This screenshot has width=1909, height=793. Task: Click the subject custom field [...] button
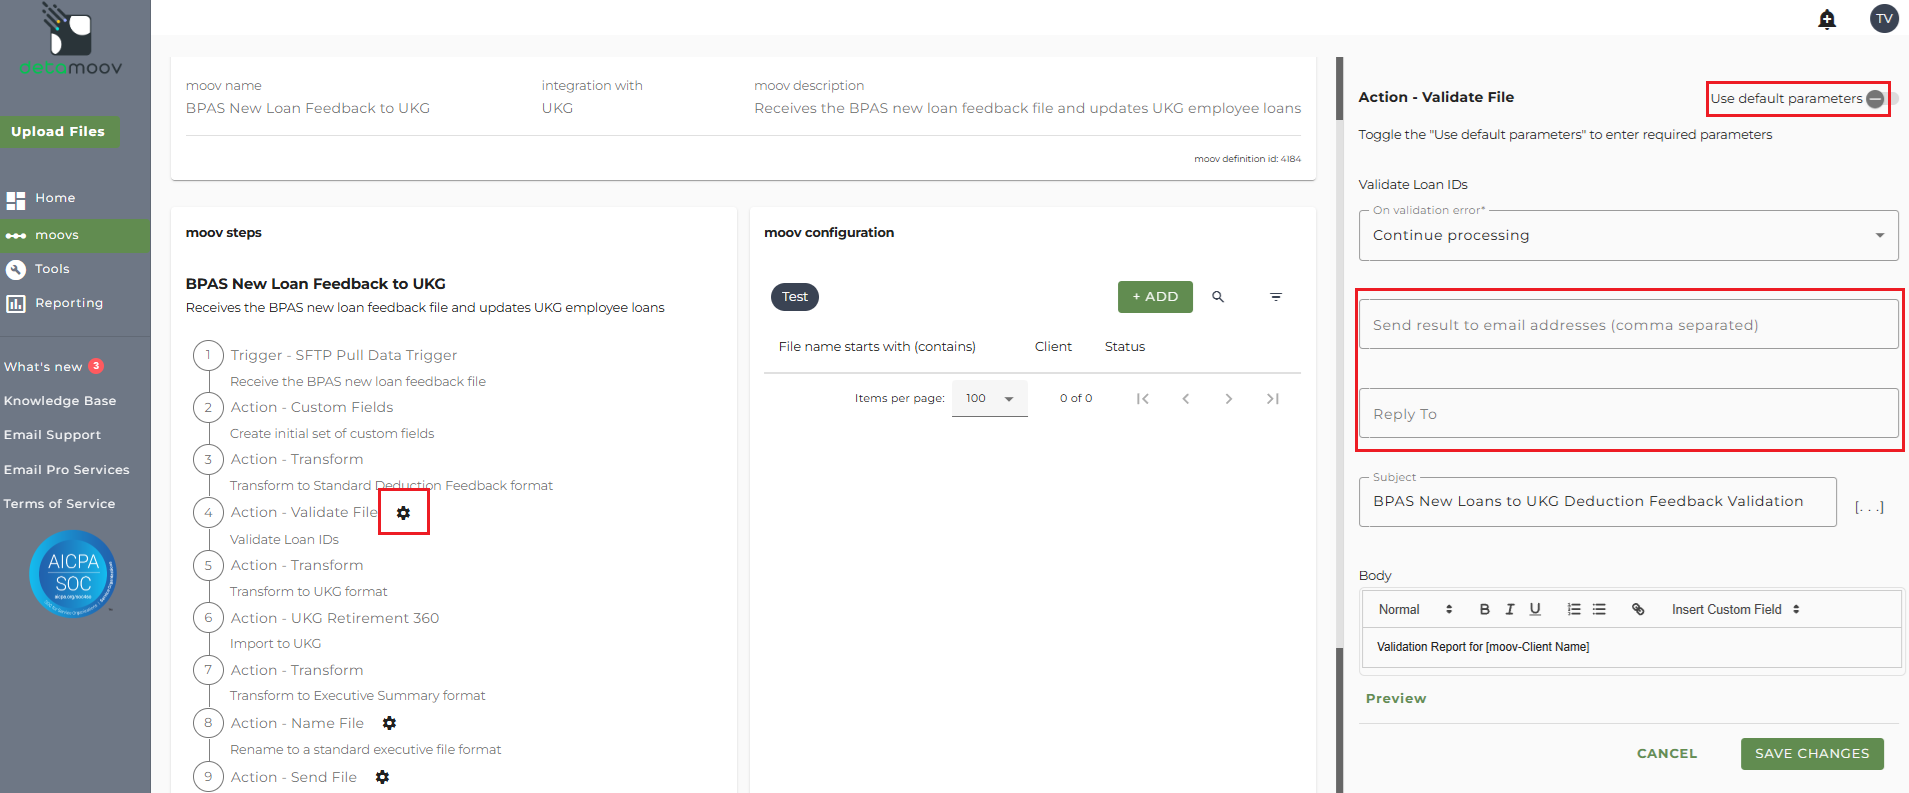pyautogui.click(x=1869, y=507)
